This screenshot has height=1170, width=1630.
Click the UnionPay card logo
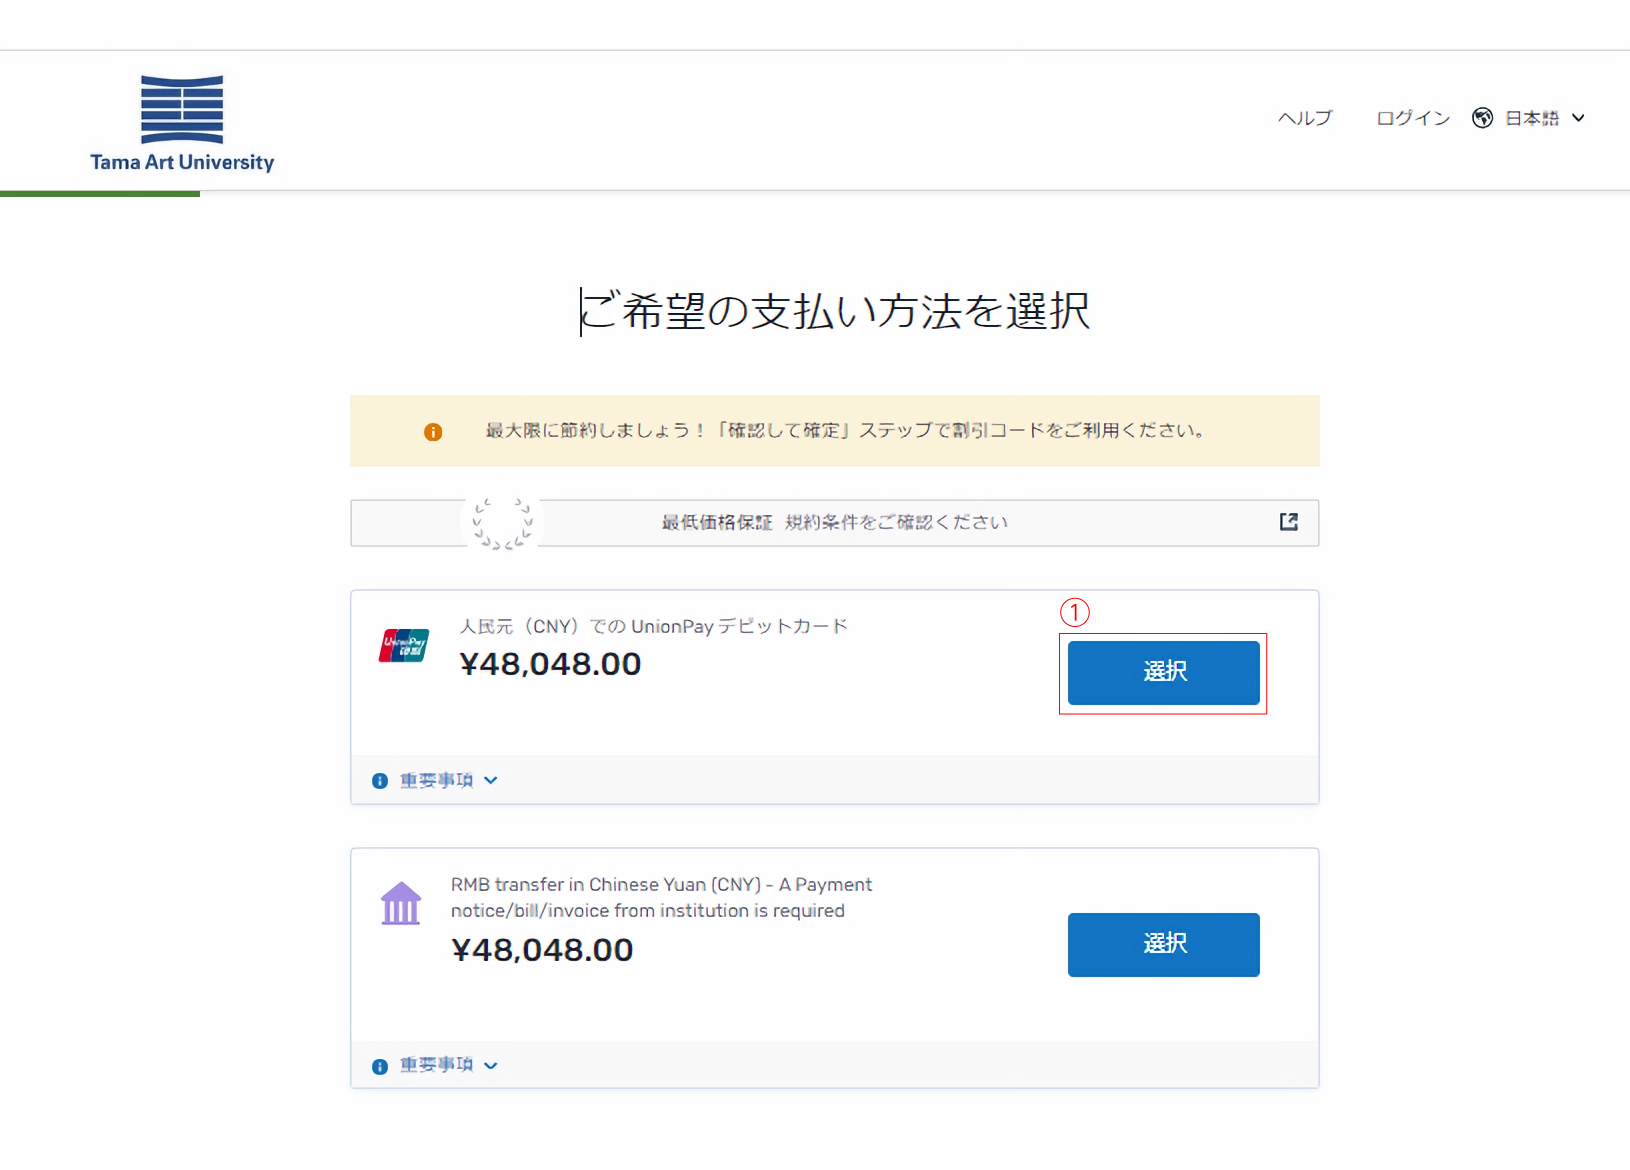404,646
